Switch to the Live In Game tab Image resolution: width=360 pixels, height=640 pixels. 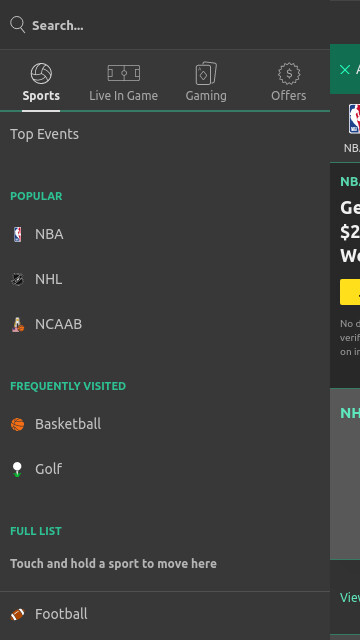coord(124,83)
